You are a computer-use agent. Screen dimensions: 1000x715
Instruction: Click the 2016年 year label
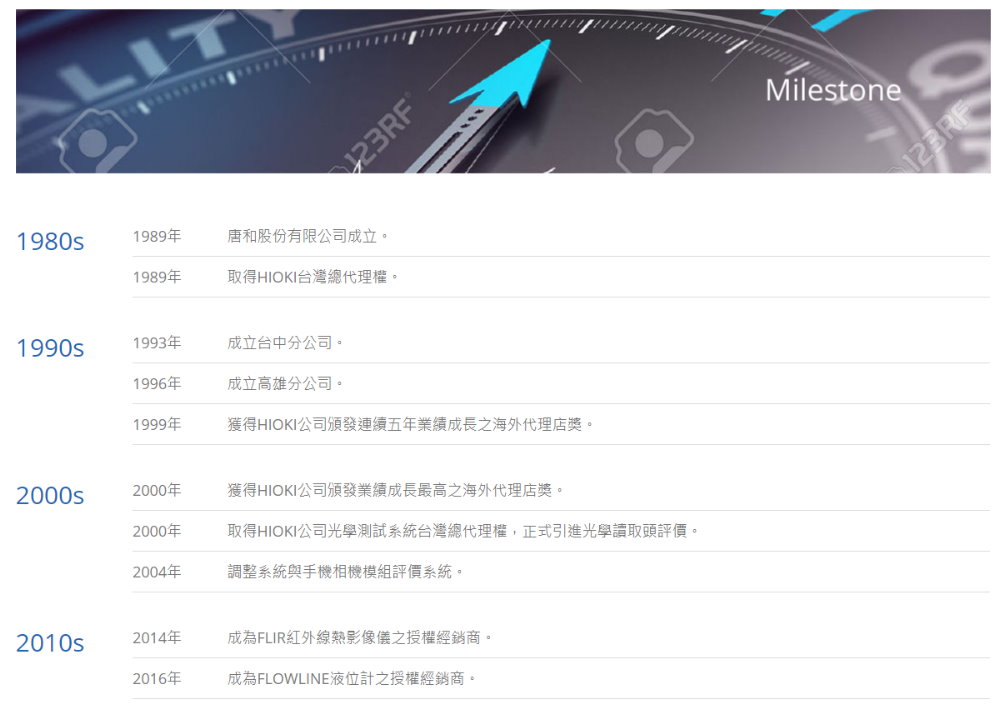[157, 679]
